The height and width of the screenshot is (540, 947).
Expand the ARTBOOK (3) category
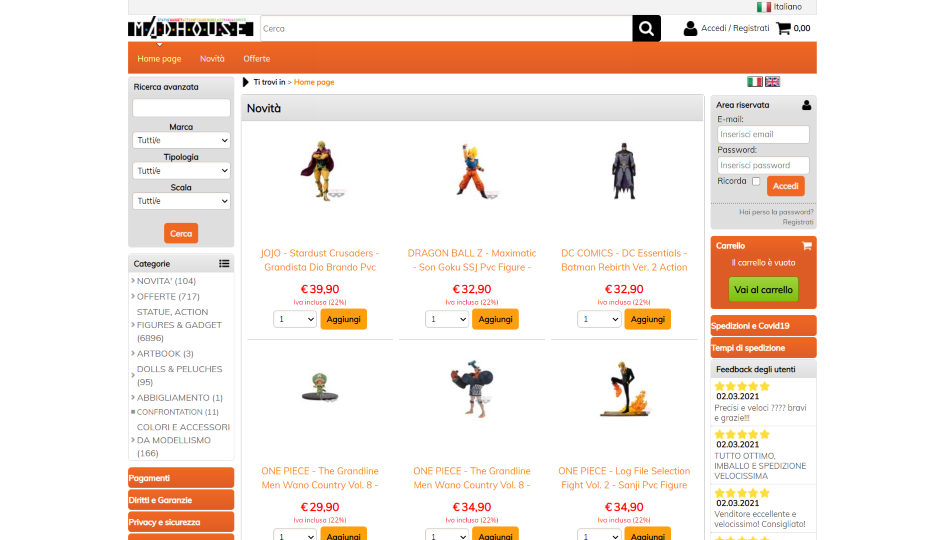(x=165, y=353)
